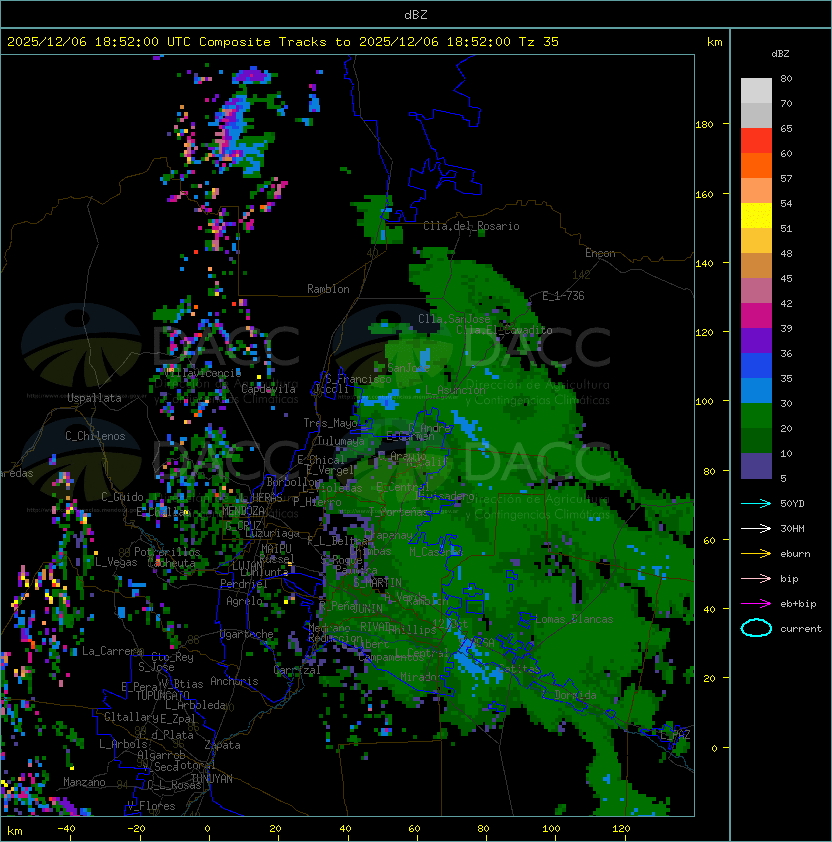Select the purple 36-39 dBZ swatch

[756, 341]
